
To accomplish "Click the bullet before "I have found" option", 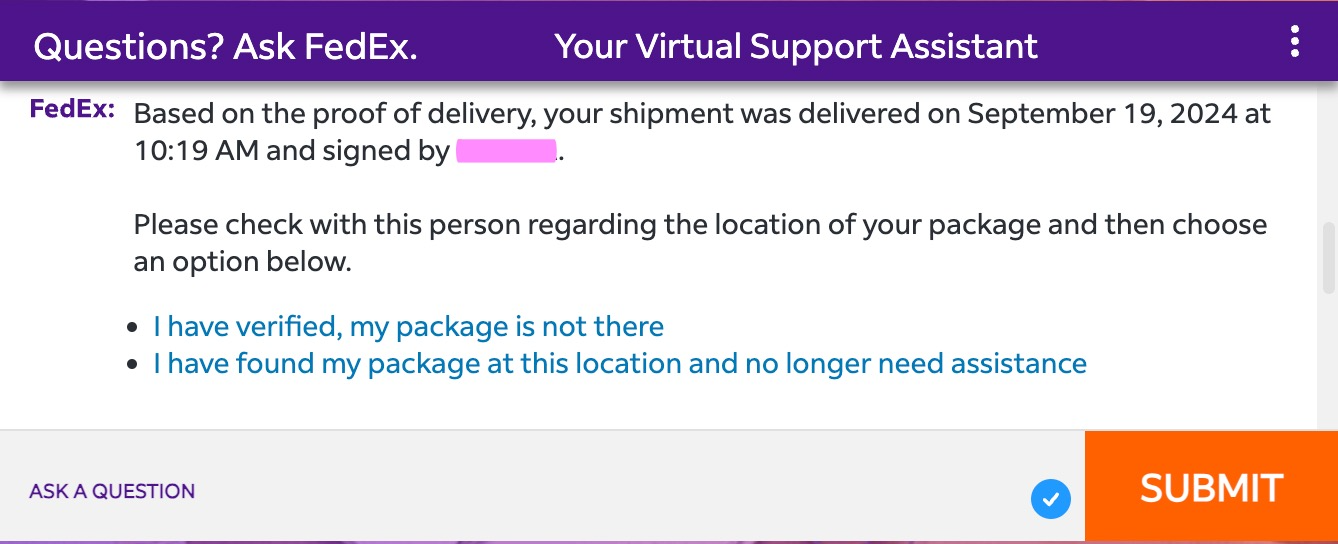I will tap(133, 364).
